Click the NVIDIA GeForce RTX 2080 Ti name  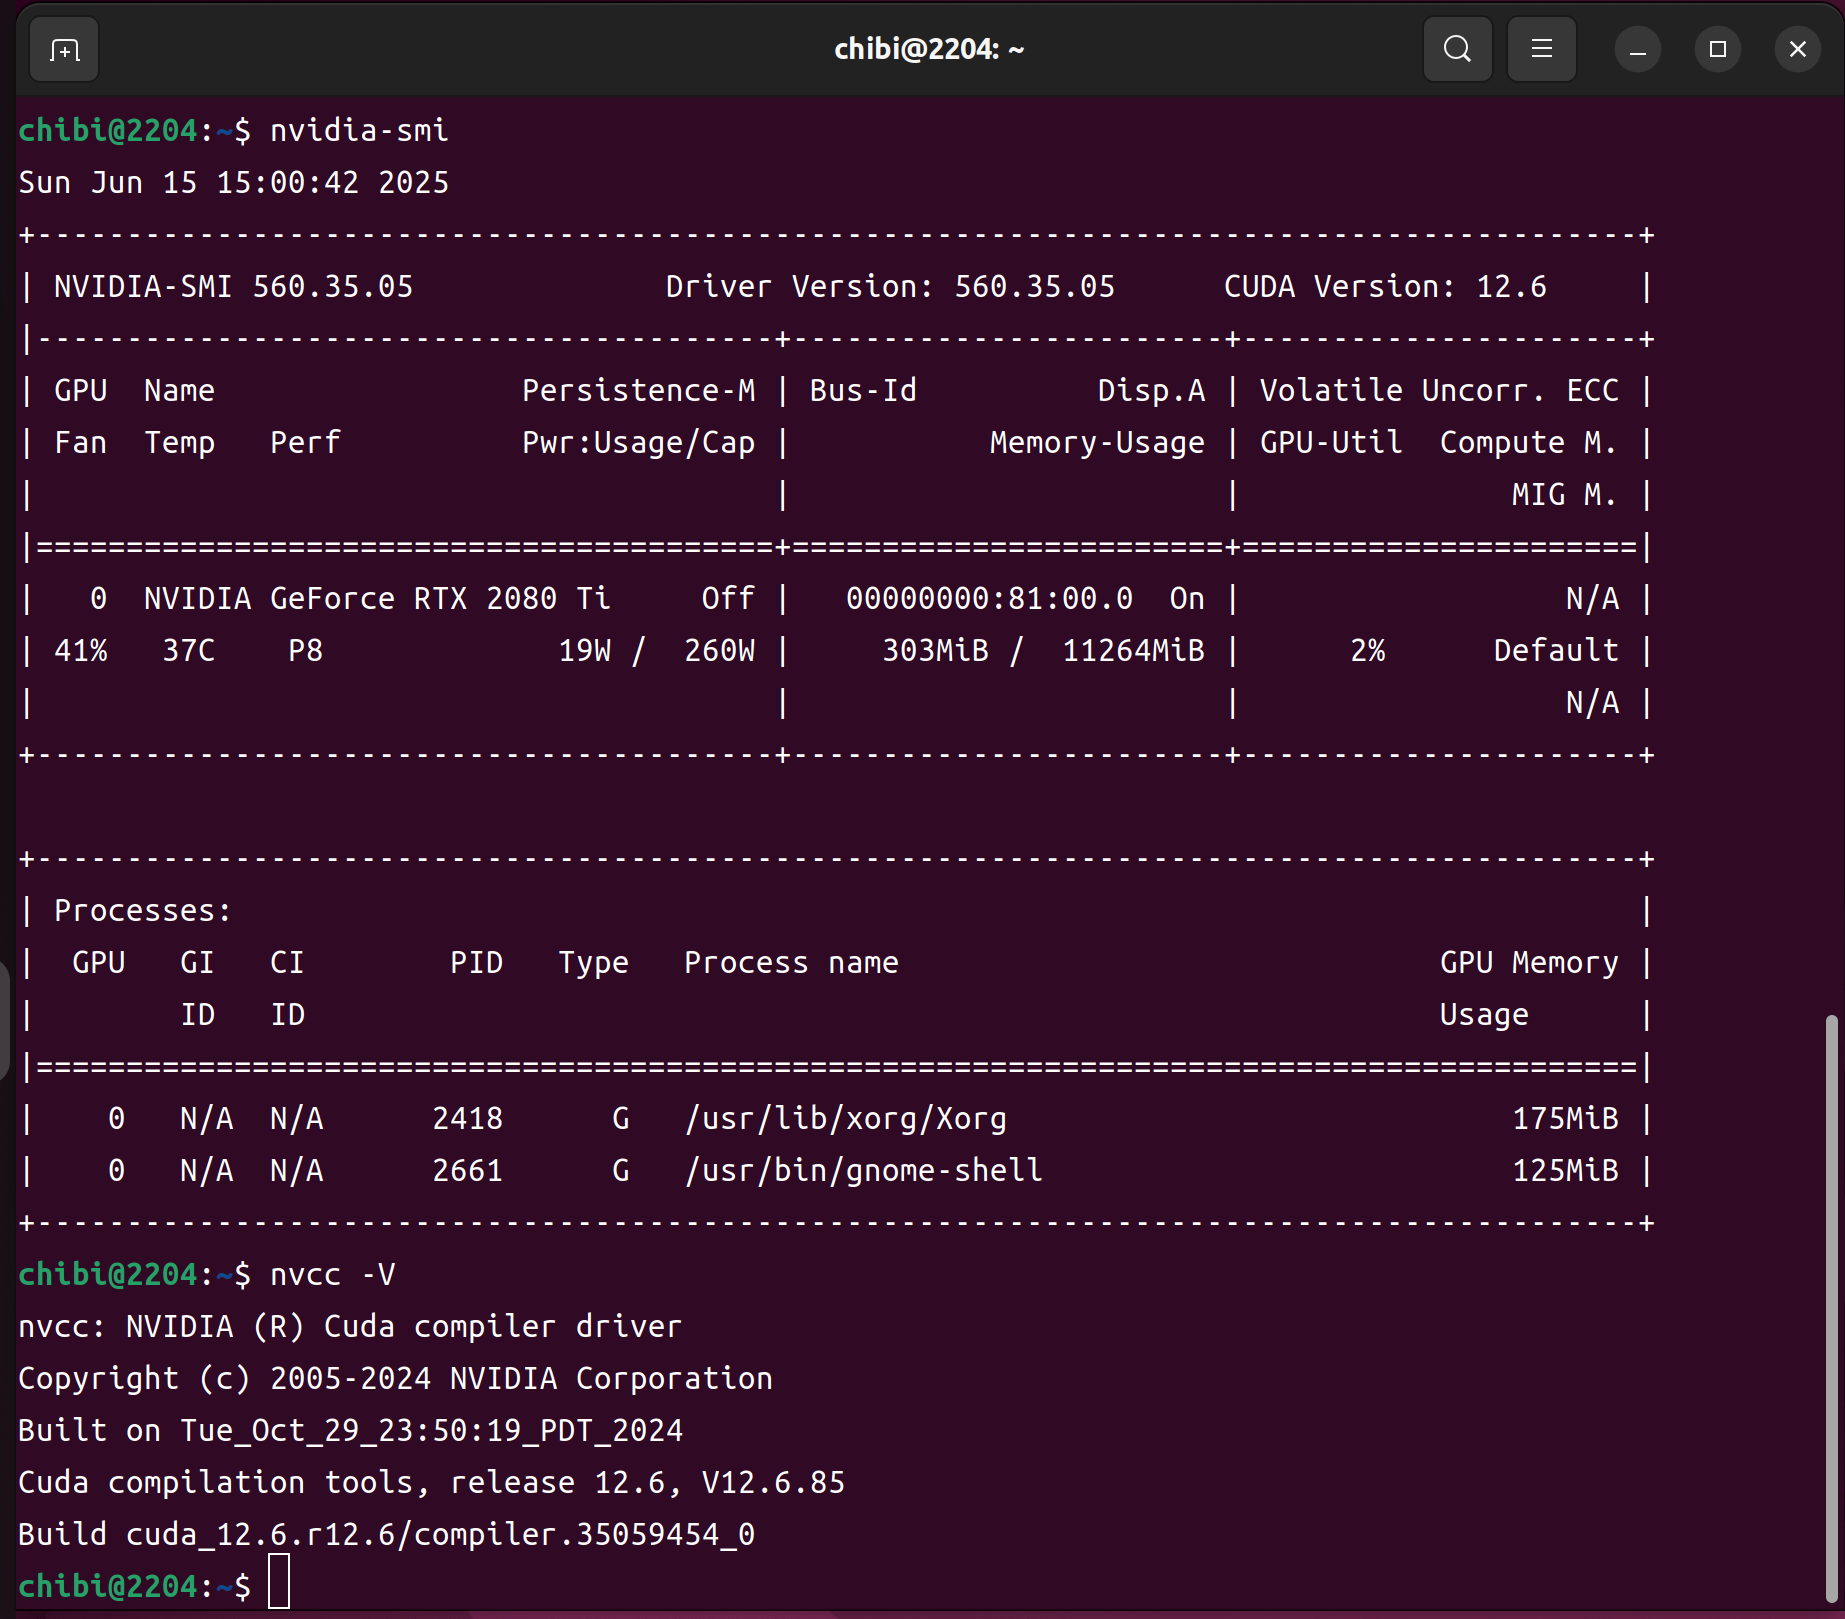coord(376,599)
